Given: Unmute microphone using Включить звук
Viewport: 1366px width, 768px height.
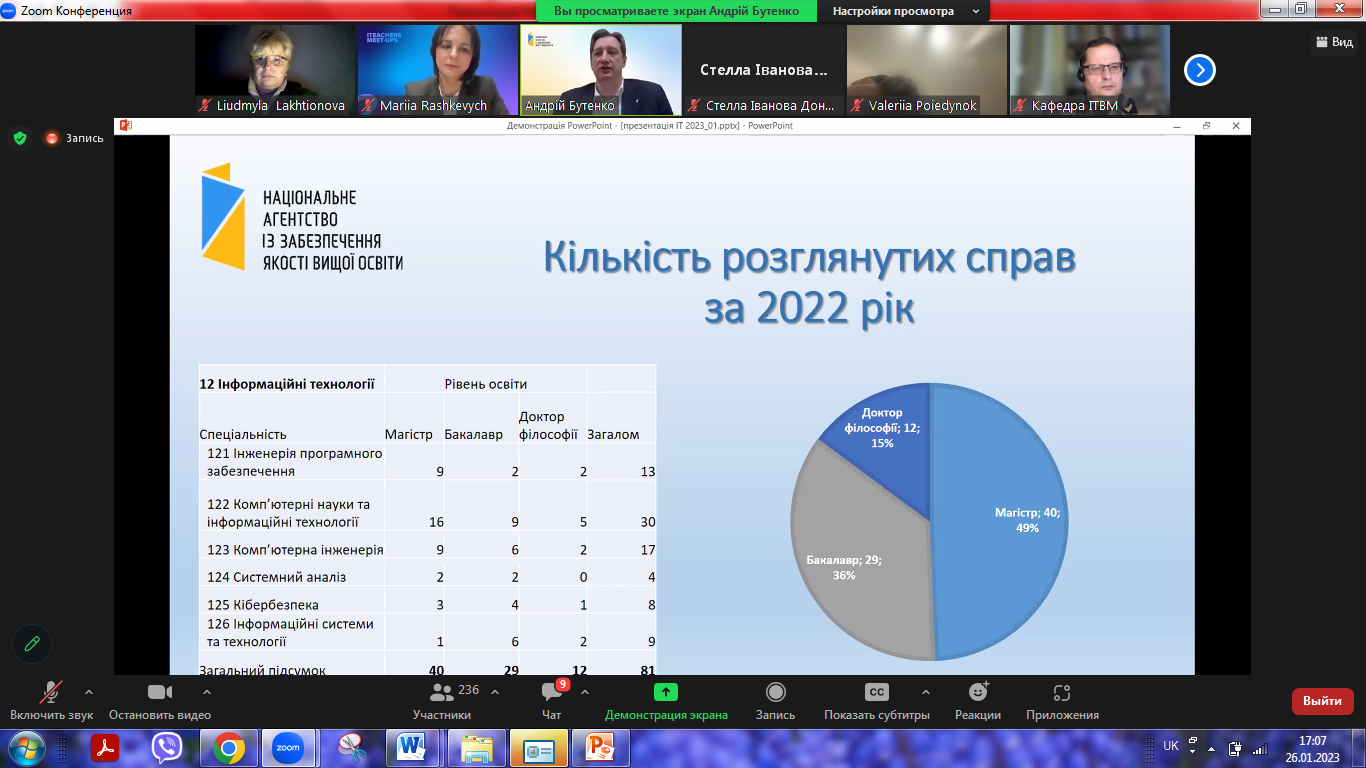Looking at the screenshot, I should (x=51, y=693).
